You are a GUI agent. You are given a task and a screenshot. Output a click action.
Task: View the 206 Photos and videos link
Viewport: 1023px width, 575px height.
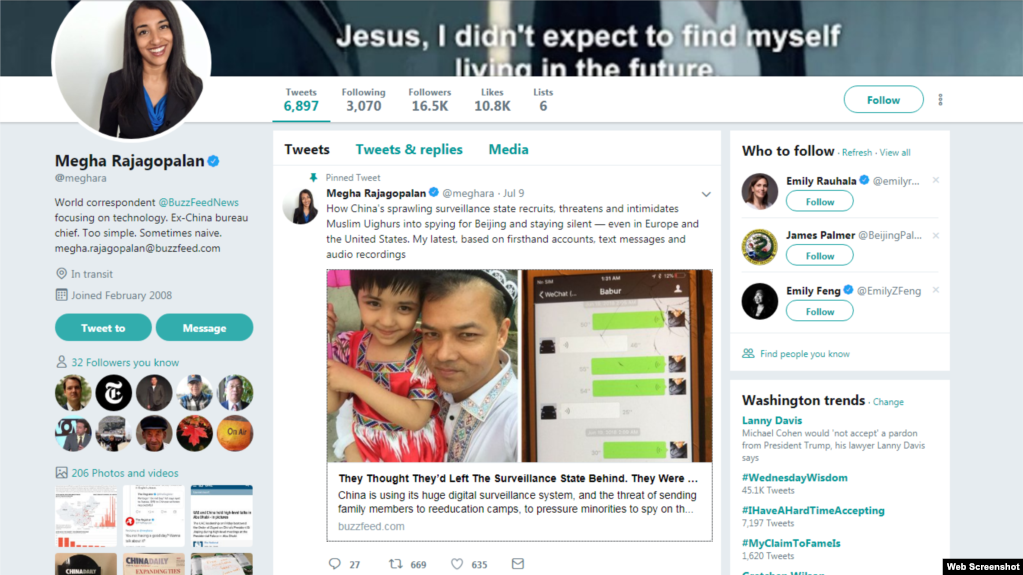click(x=125, y=473)
